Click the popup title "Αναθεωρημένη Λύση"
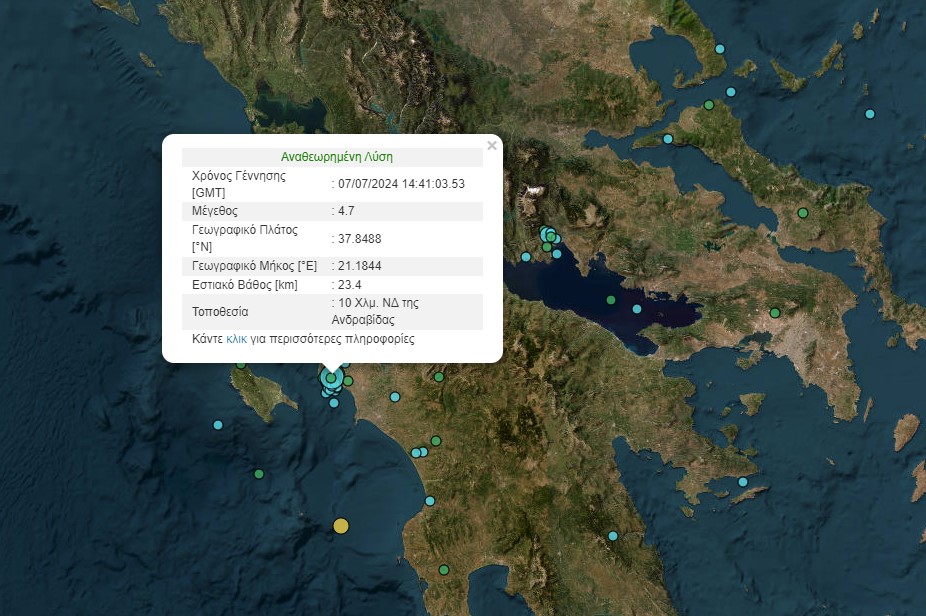The height and width of the screenshot is (616, 926). click(332, 157)
